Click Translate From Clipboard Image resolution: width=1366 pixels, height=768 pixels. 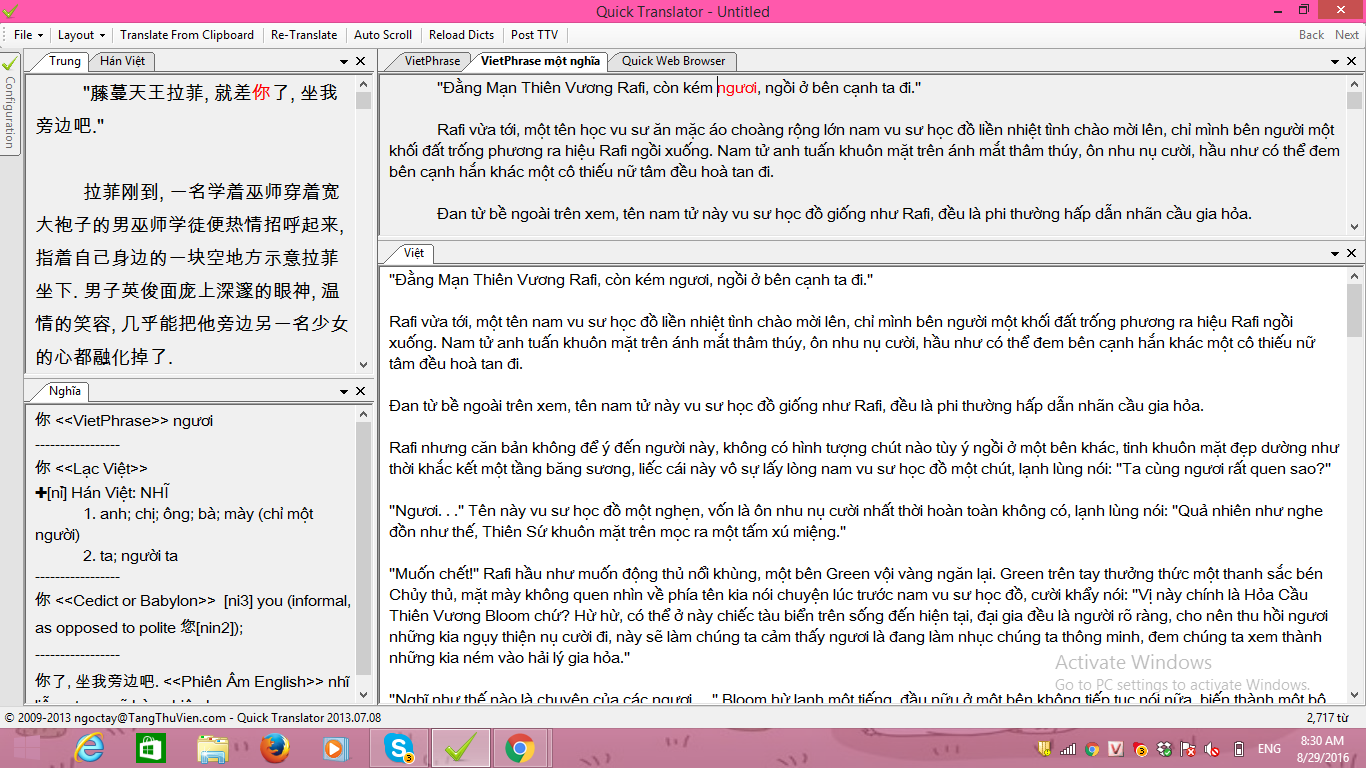click(x=187, y=35)
